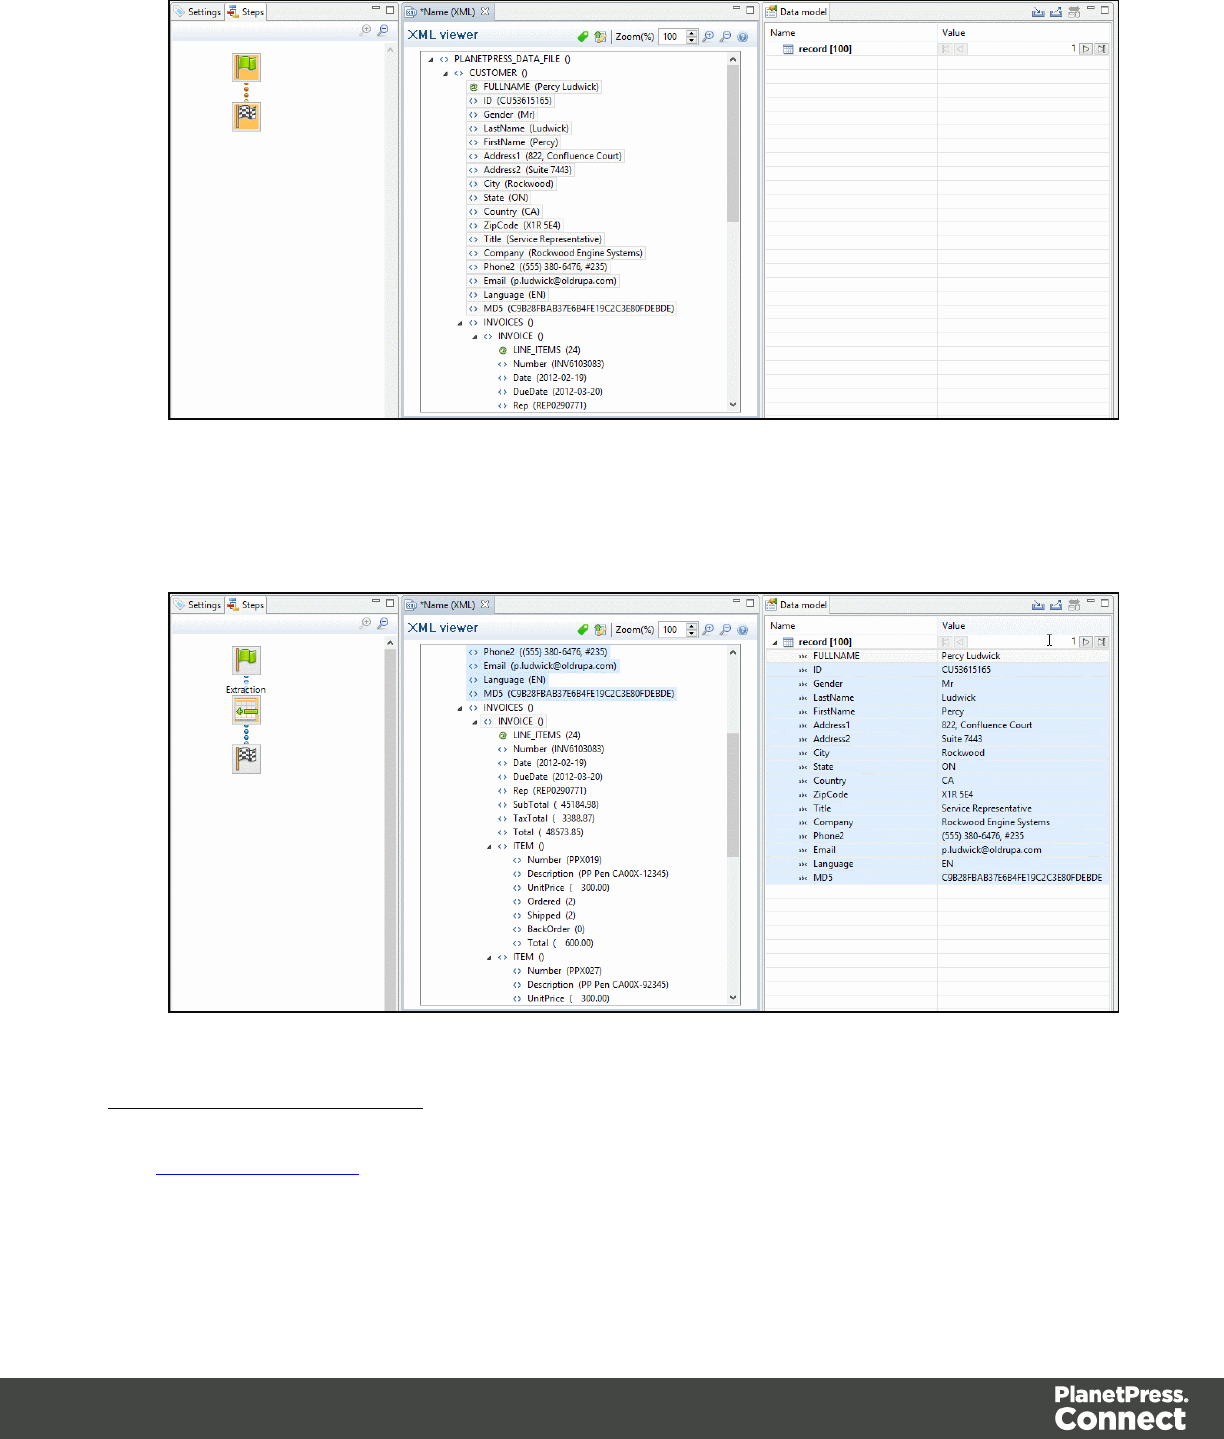Open XML viewer help icon in lower screenshot
The height and width of the screenshot is (1439, 1224).
[743, 630]
